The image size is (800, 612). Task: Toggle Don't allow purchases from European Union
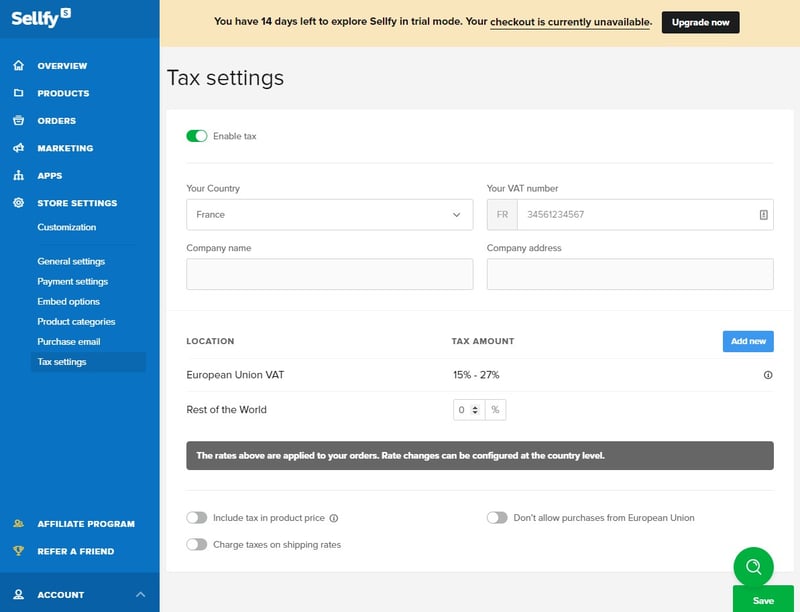(497, 518)
